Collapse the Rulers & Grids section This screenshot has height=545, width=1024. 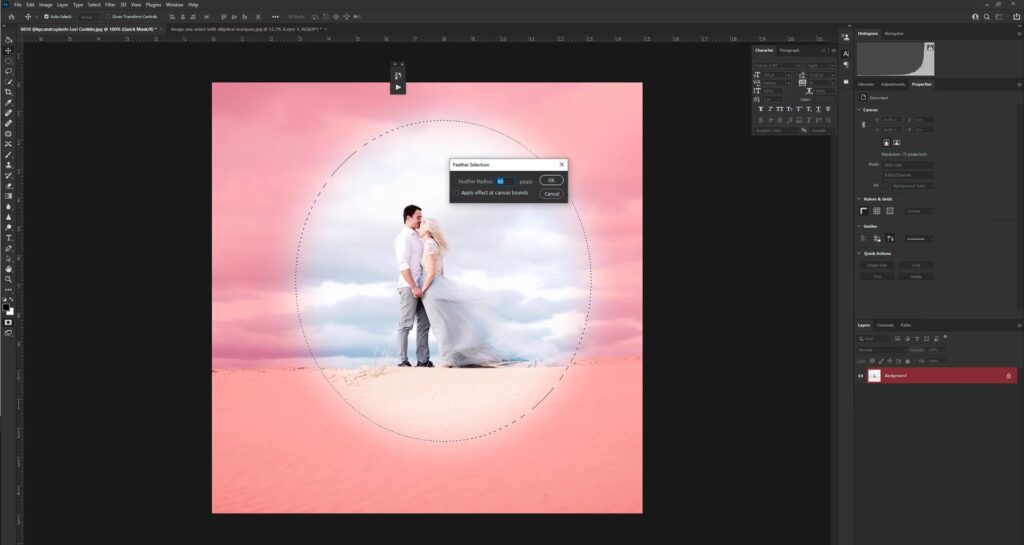pos(857,199)
